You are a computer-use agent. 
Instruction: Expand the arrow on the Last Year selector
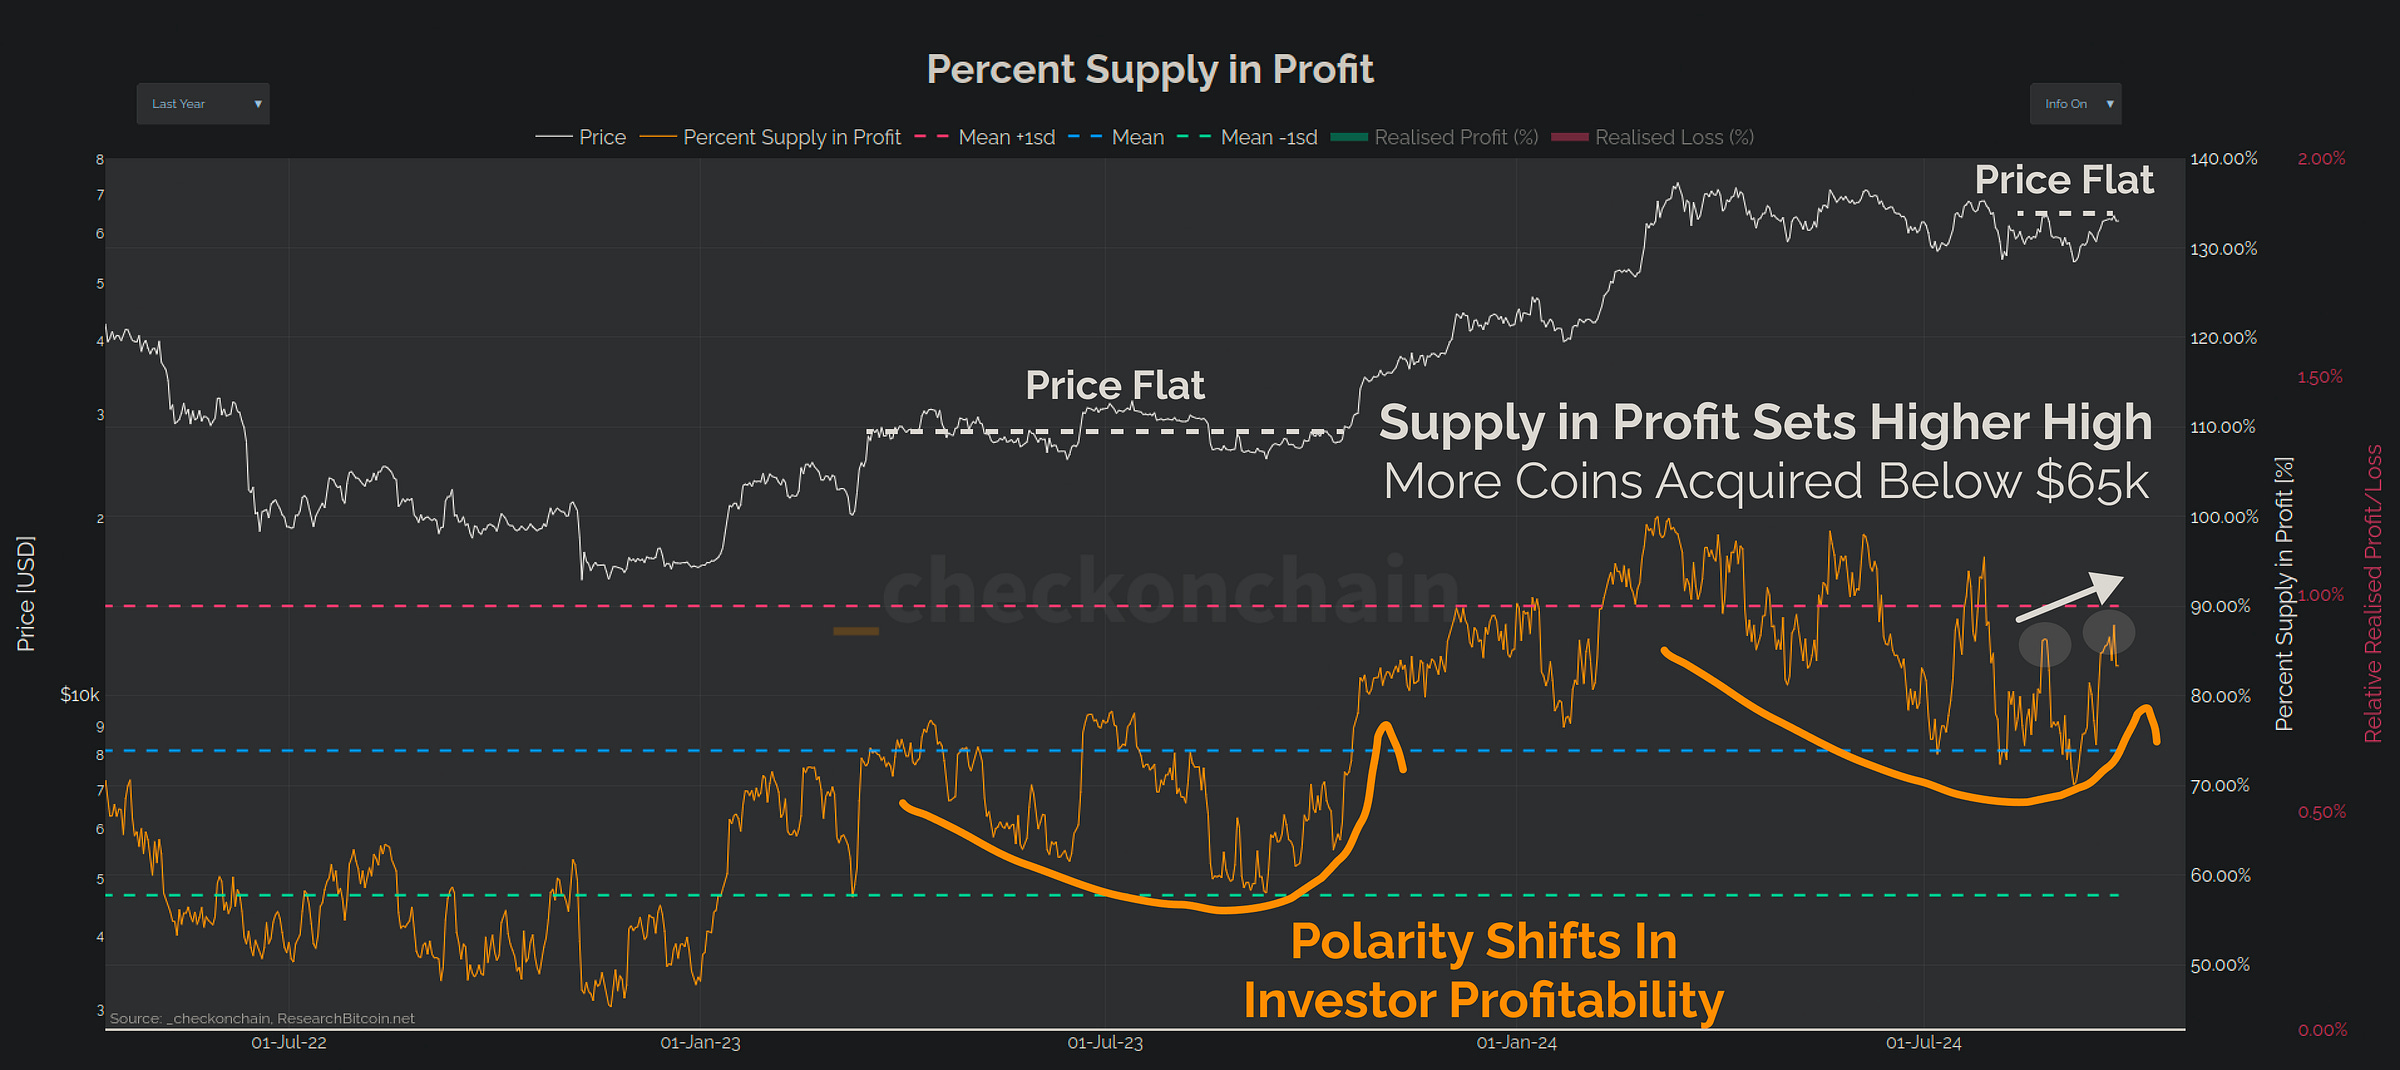(x=258, y=103)
